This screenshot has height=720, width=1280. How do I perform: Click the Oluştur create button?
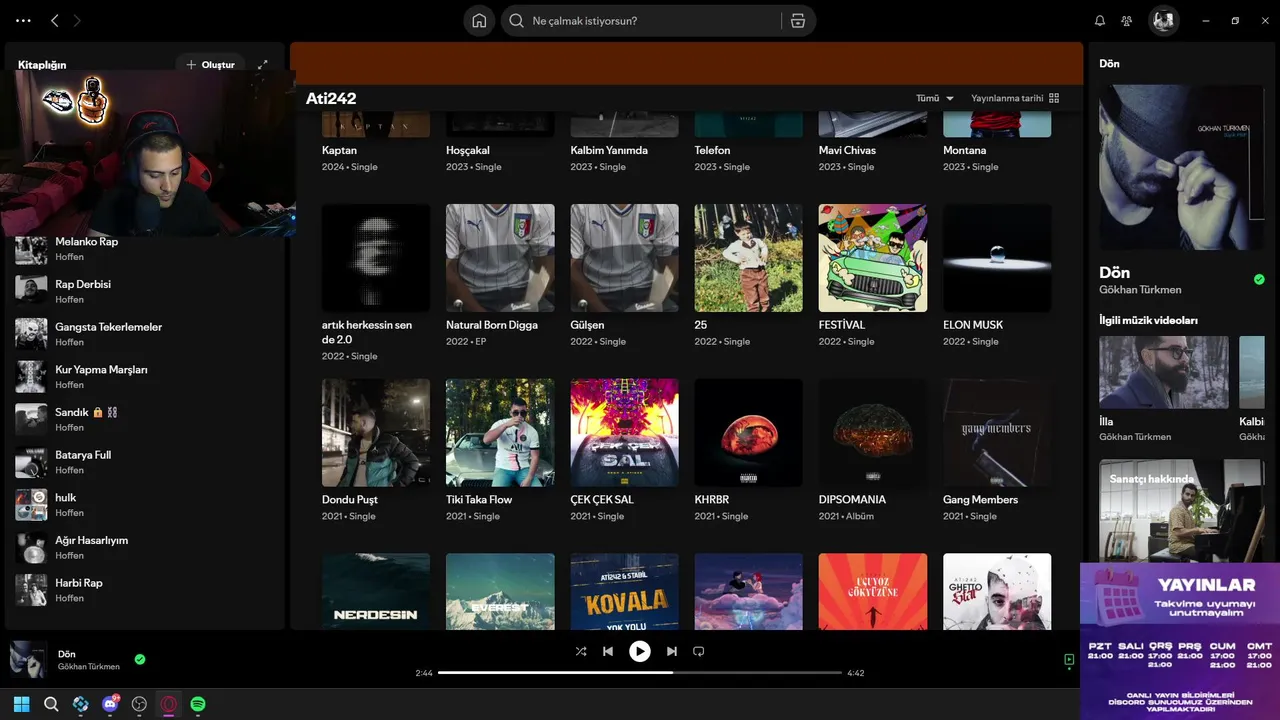211,65
